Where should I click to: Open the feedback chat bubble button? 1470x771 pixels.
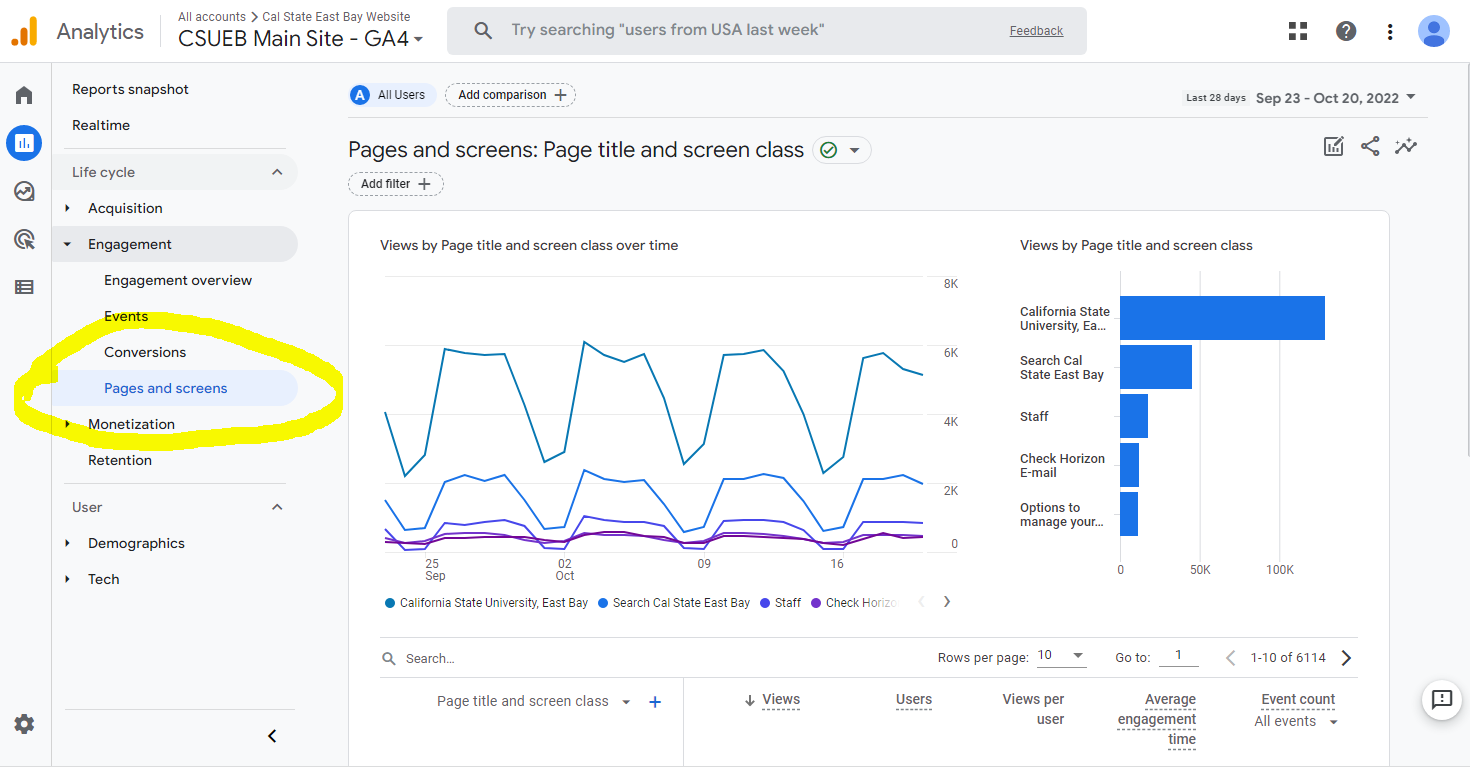click(1441, 700)
